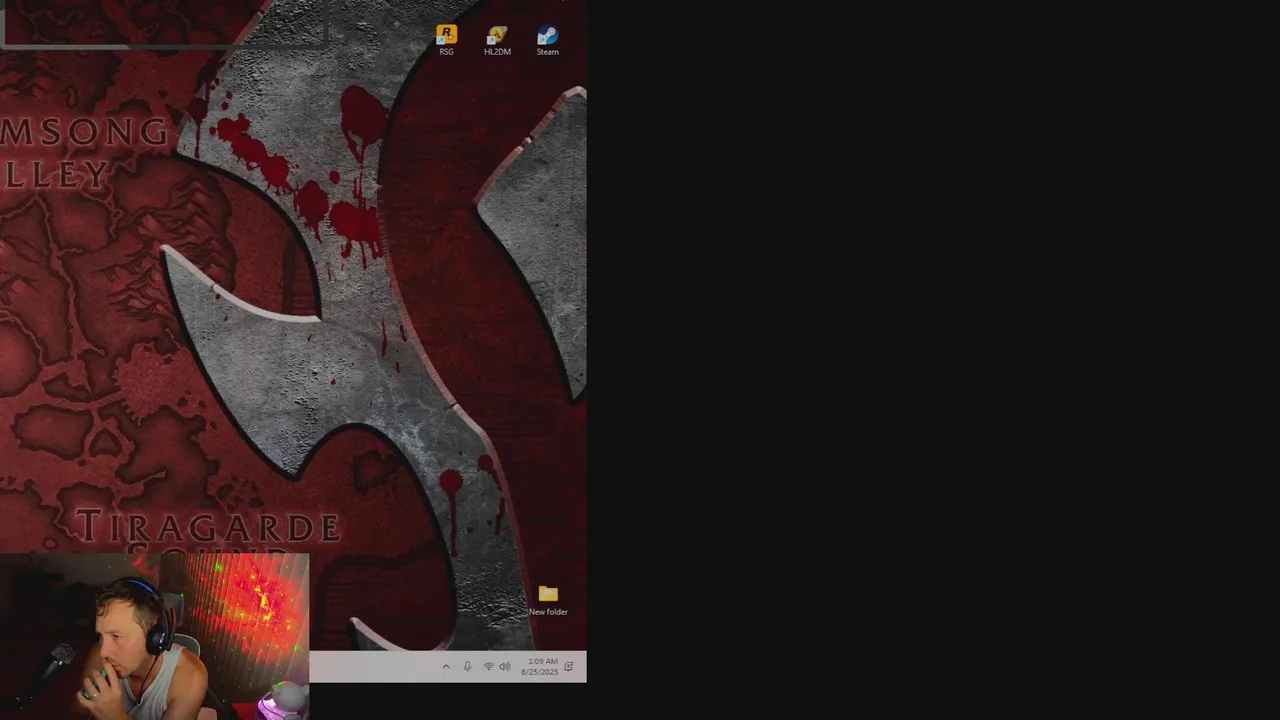Expand the hidden system tray icons chevron
The height and width of the screenshot is (720, 1280).
coord(446,667)
